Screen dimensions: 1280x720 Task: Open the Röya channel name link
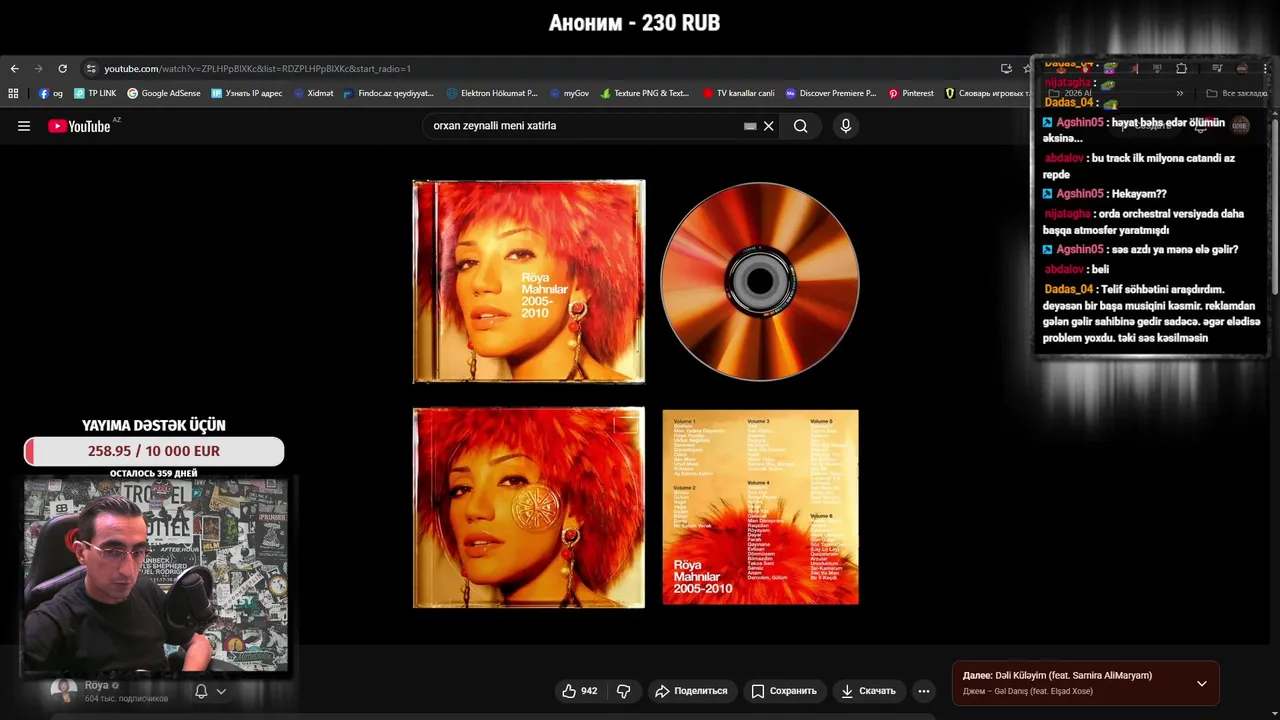click(x=96, y=685)
